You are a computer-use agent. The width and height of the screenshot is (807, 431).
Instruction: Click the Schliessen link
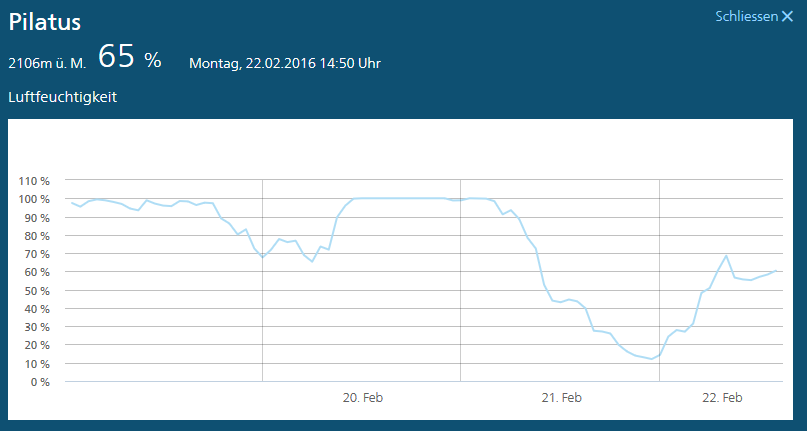746,16
